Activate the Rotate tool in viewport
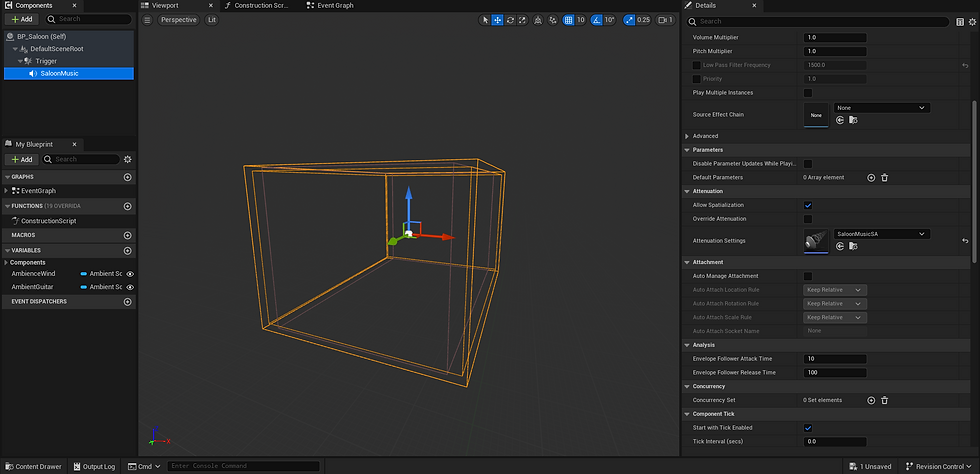Viewport: 980px width, 474px height. point(510,20)
